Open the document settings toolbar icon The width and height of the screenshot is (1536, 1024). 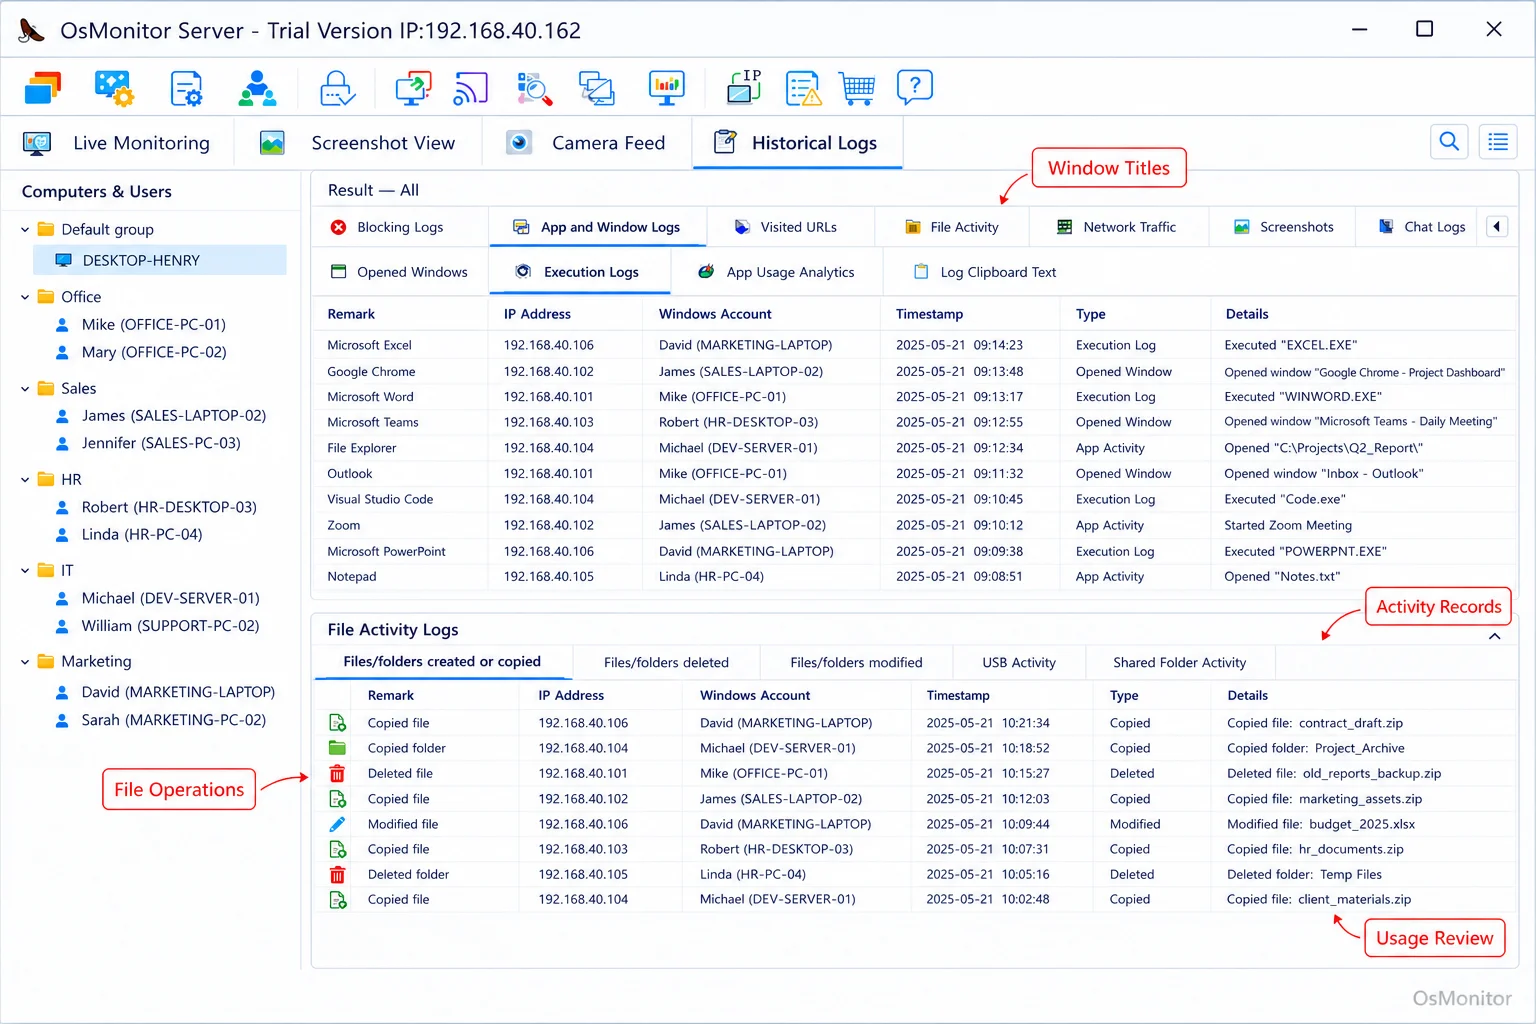(x=186, y=88)
